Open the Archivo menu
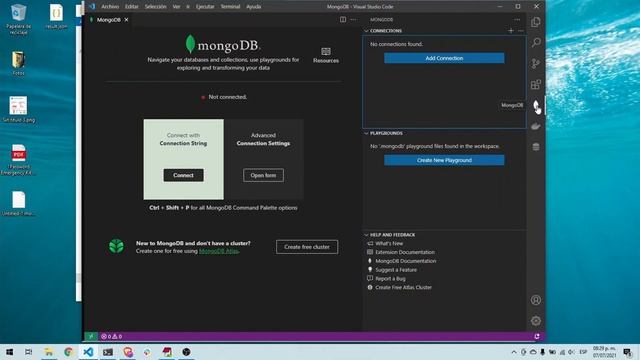The height and width of the screenshot is (360, 640). (110, 7)
